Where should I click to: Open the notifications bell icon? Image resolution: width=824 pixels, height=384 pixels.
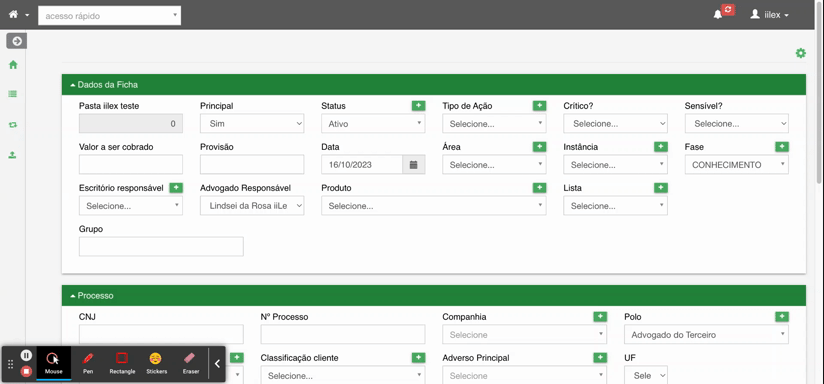(x=717, y=15)
